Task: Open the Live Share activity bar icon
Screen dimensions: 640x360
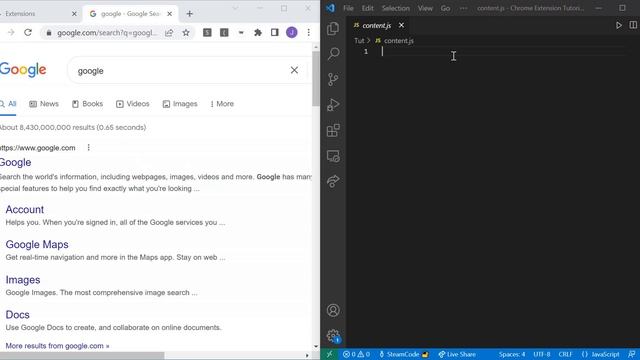Action: pyautogui.click(x=333, y=181)
